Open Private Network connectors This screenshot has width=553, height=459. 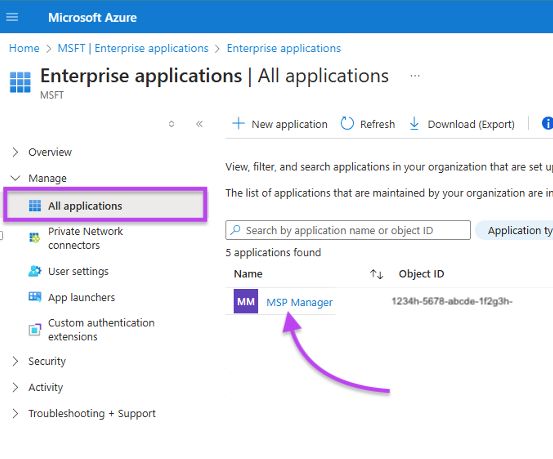[x=85, y=238]
